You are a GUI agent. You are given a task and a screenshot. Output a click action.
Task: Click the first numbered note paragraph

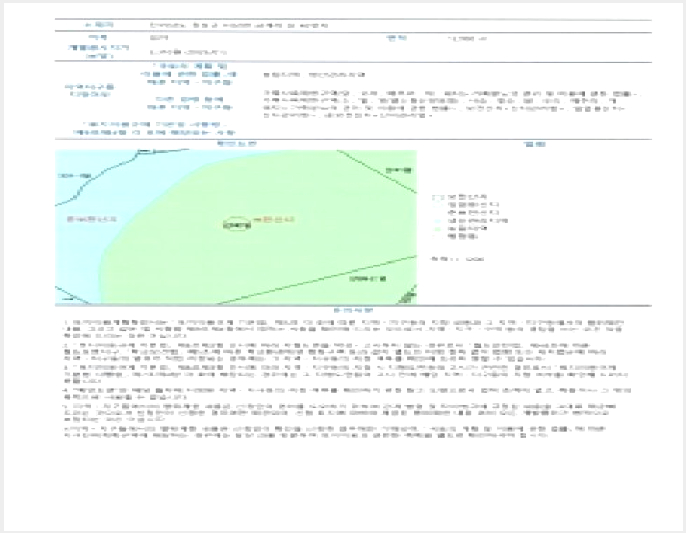pos(343,329)
